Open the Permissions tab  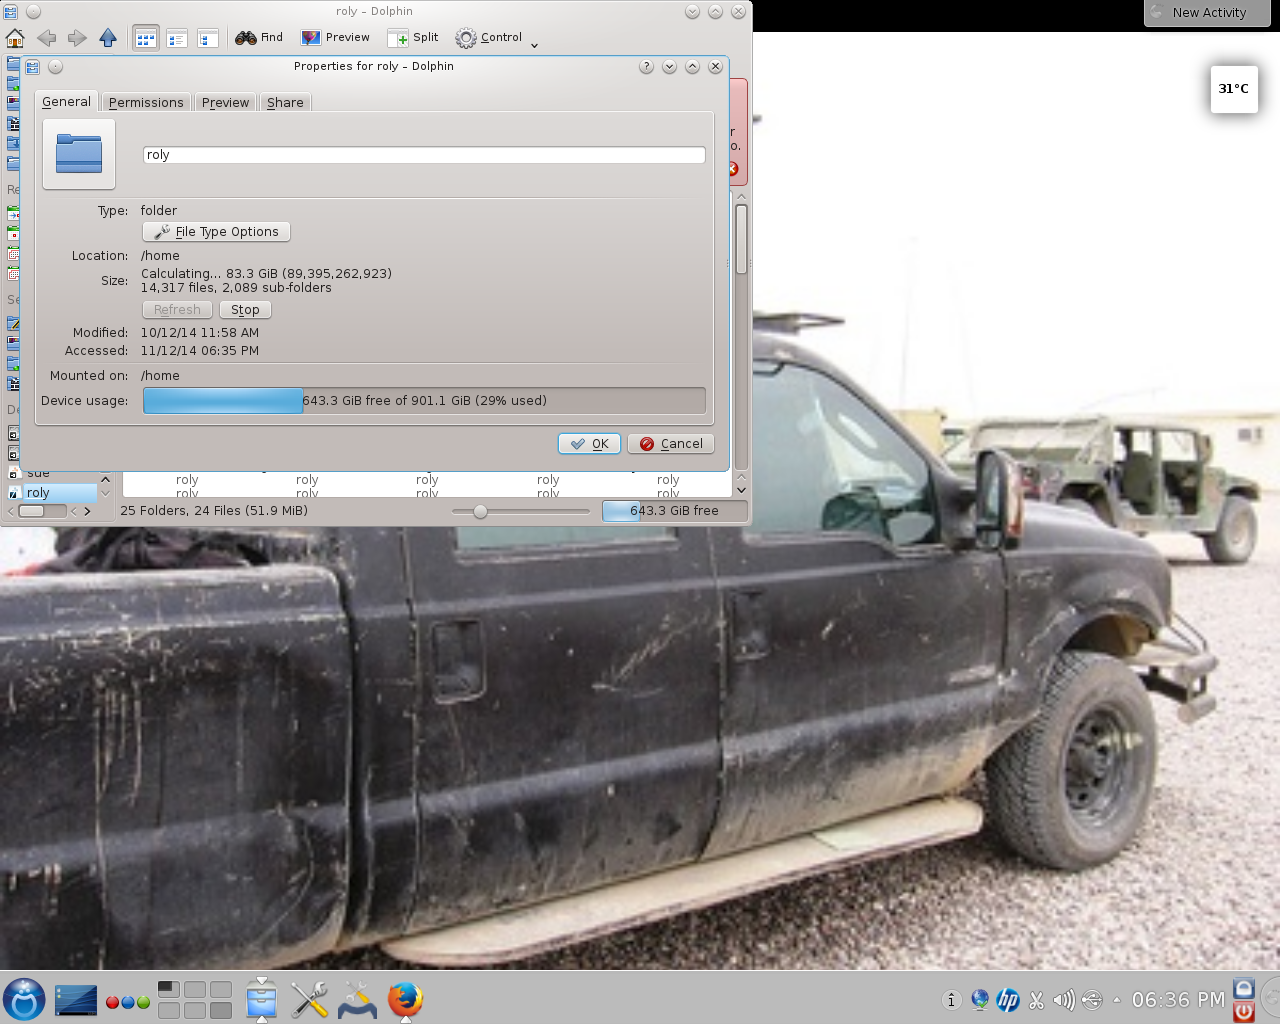146,102
